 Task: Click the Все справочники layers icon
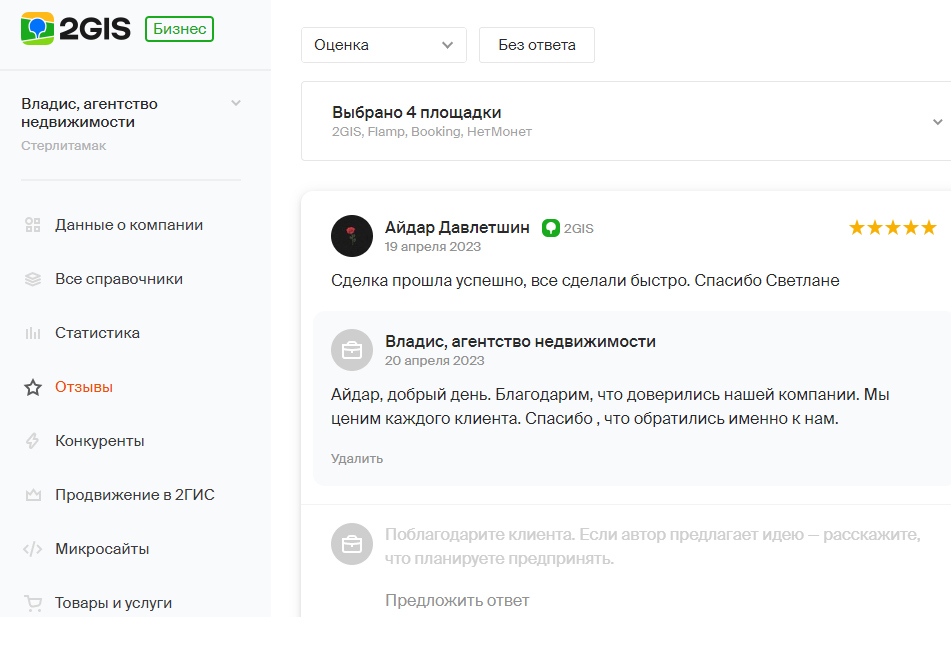[x=33, y=279]
